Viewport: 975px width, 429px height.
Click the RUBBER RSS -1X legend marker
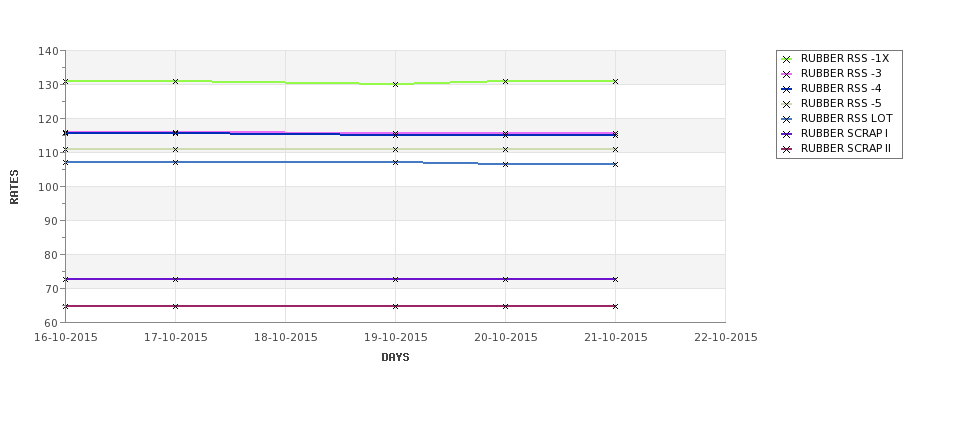pos(787,59)
